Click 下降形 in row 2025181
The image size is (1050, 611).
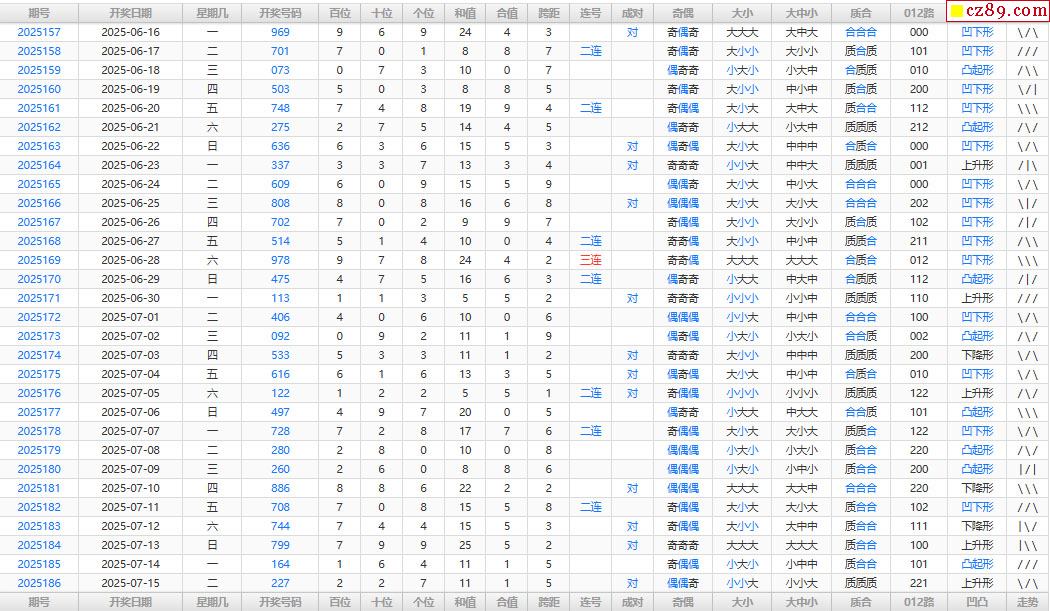(977, 488)
